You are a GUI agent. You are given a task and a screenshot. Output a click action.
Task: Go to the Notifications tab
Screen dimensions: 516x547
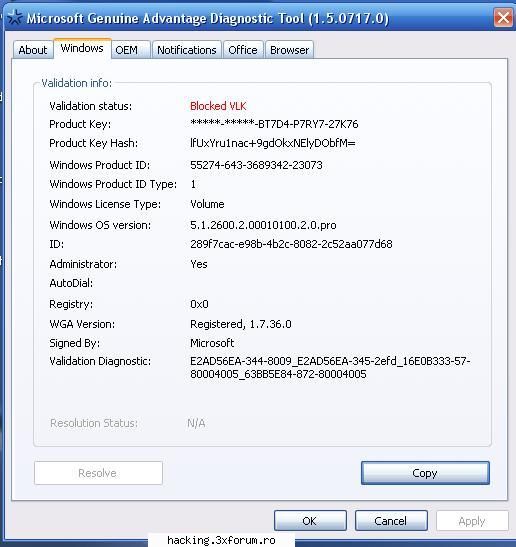click(x=187, y=50)
